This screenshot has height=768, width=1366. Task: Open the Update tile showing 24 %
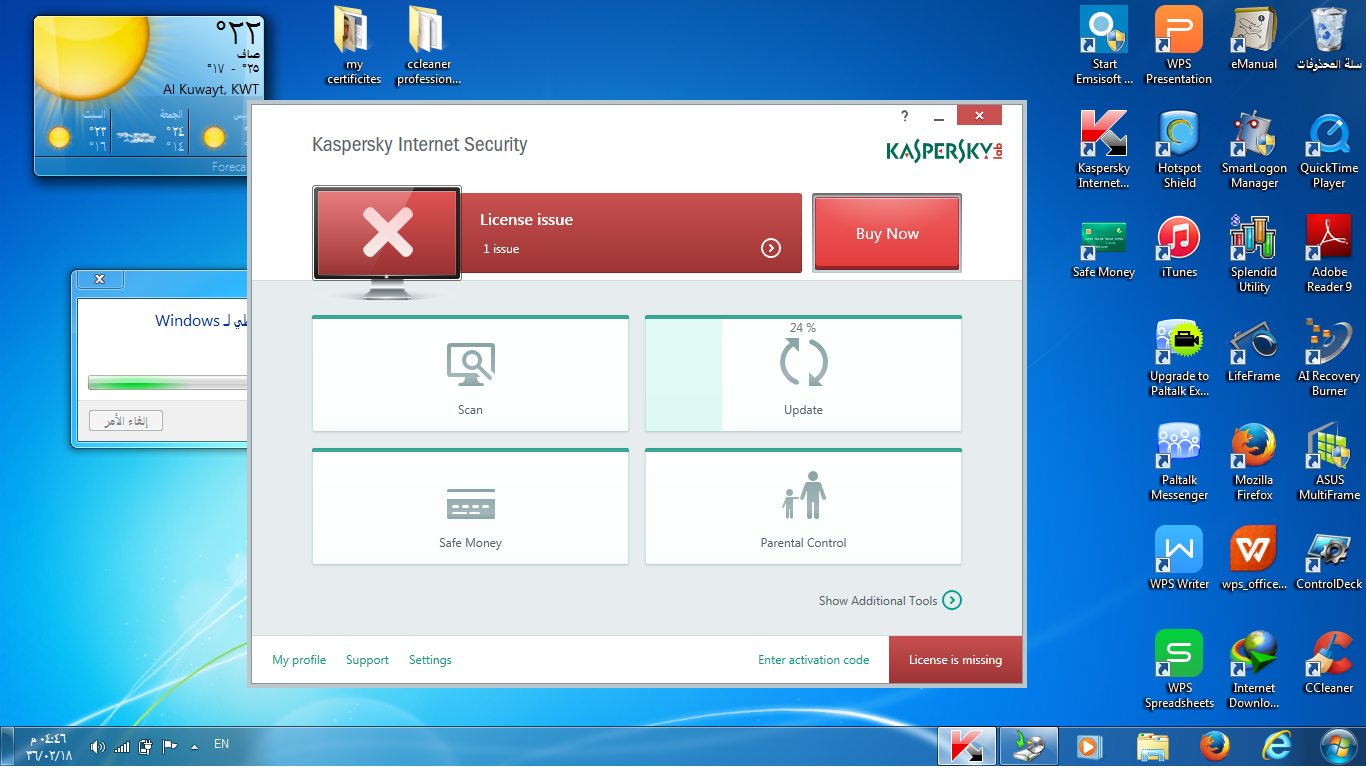tap(803, 374)
